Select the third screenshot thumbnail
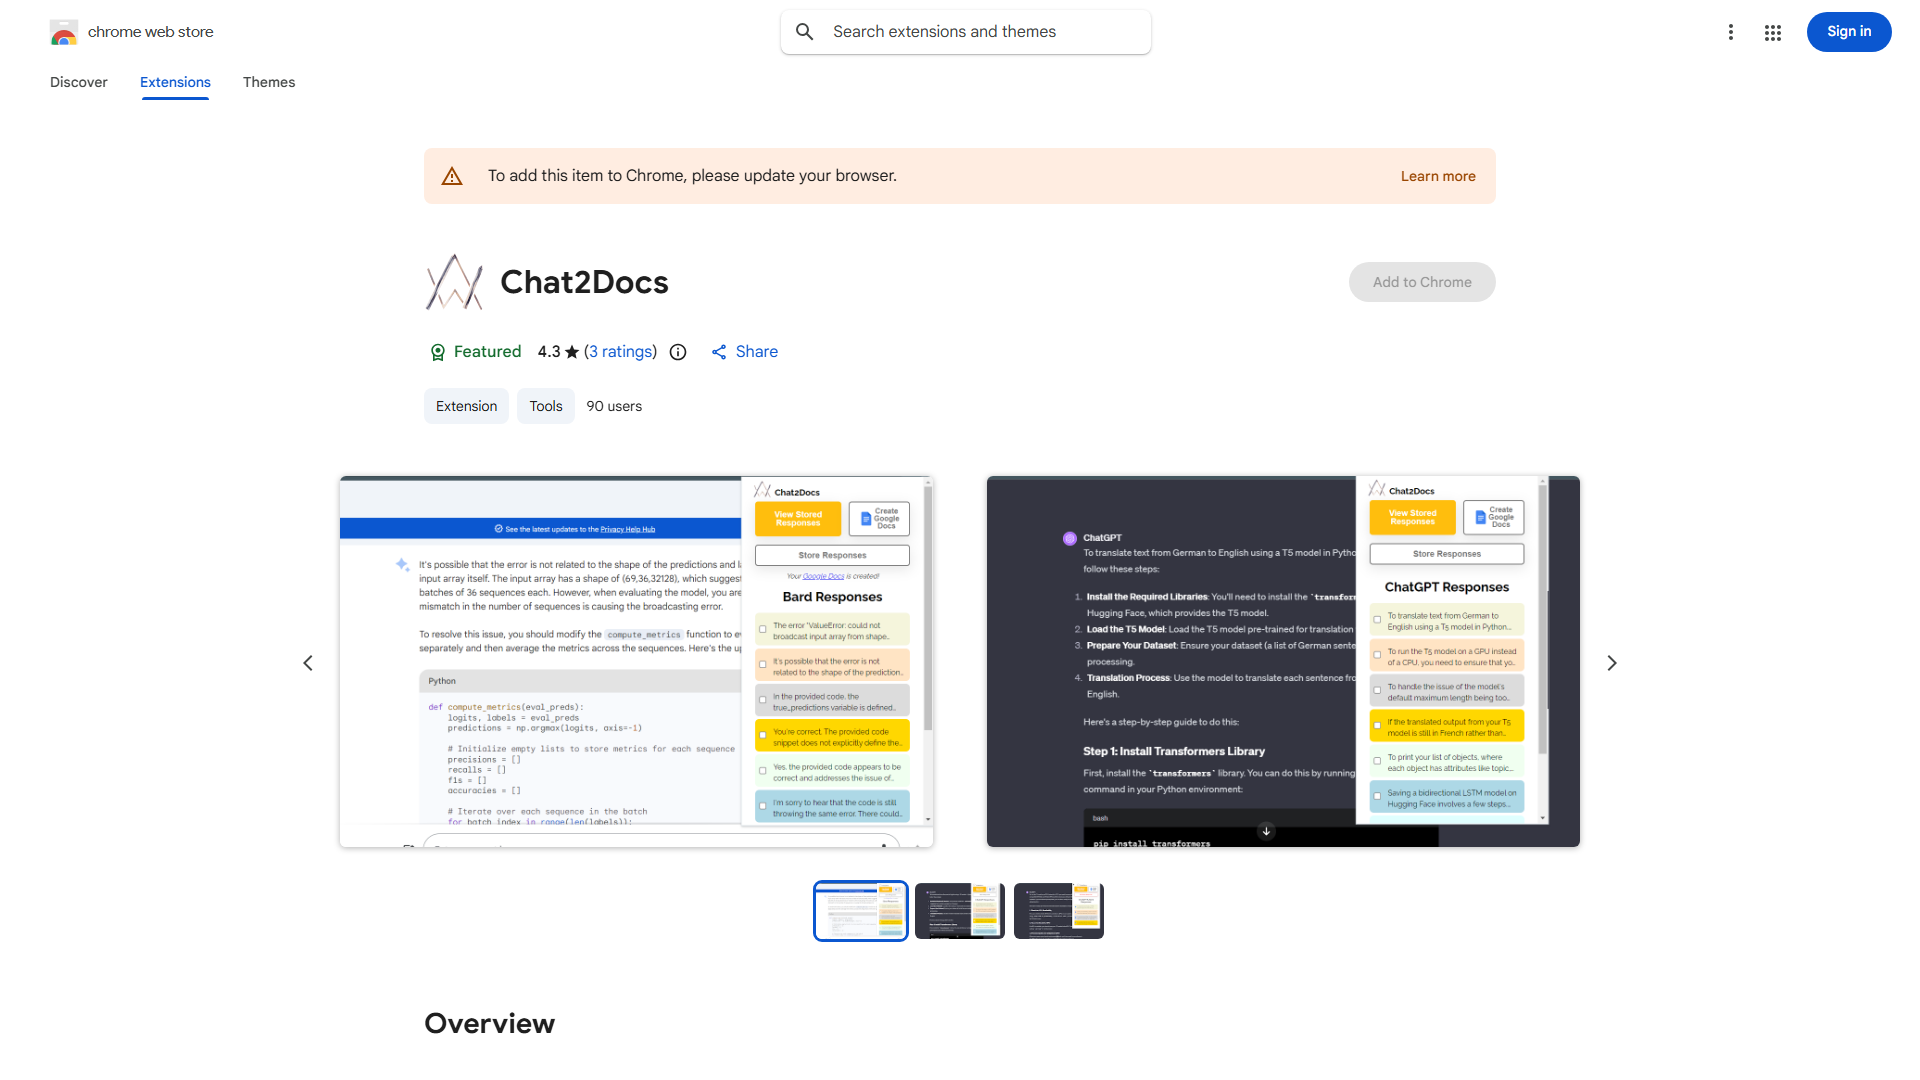Screen dimensions: 1920x1080 [x=1058, y=910]
